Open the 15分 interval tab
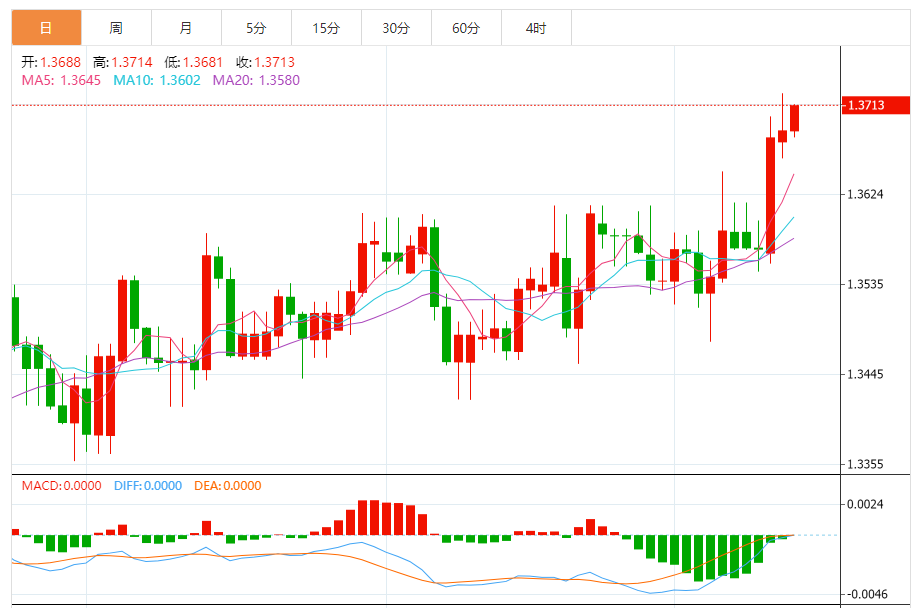This screenshot has height=608, width=920. point(326,28)
